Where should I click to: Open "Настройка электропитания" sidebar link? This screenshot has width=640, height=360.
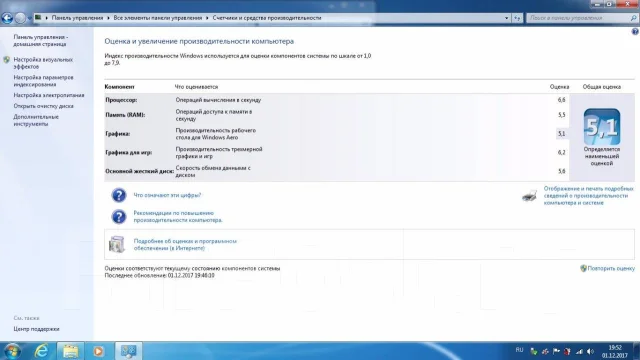point(49,95)
